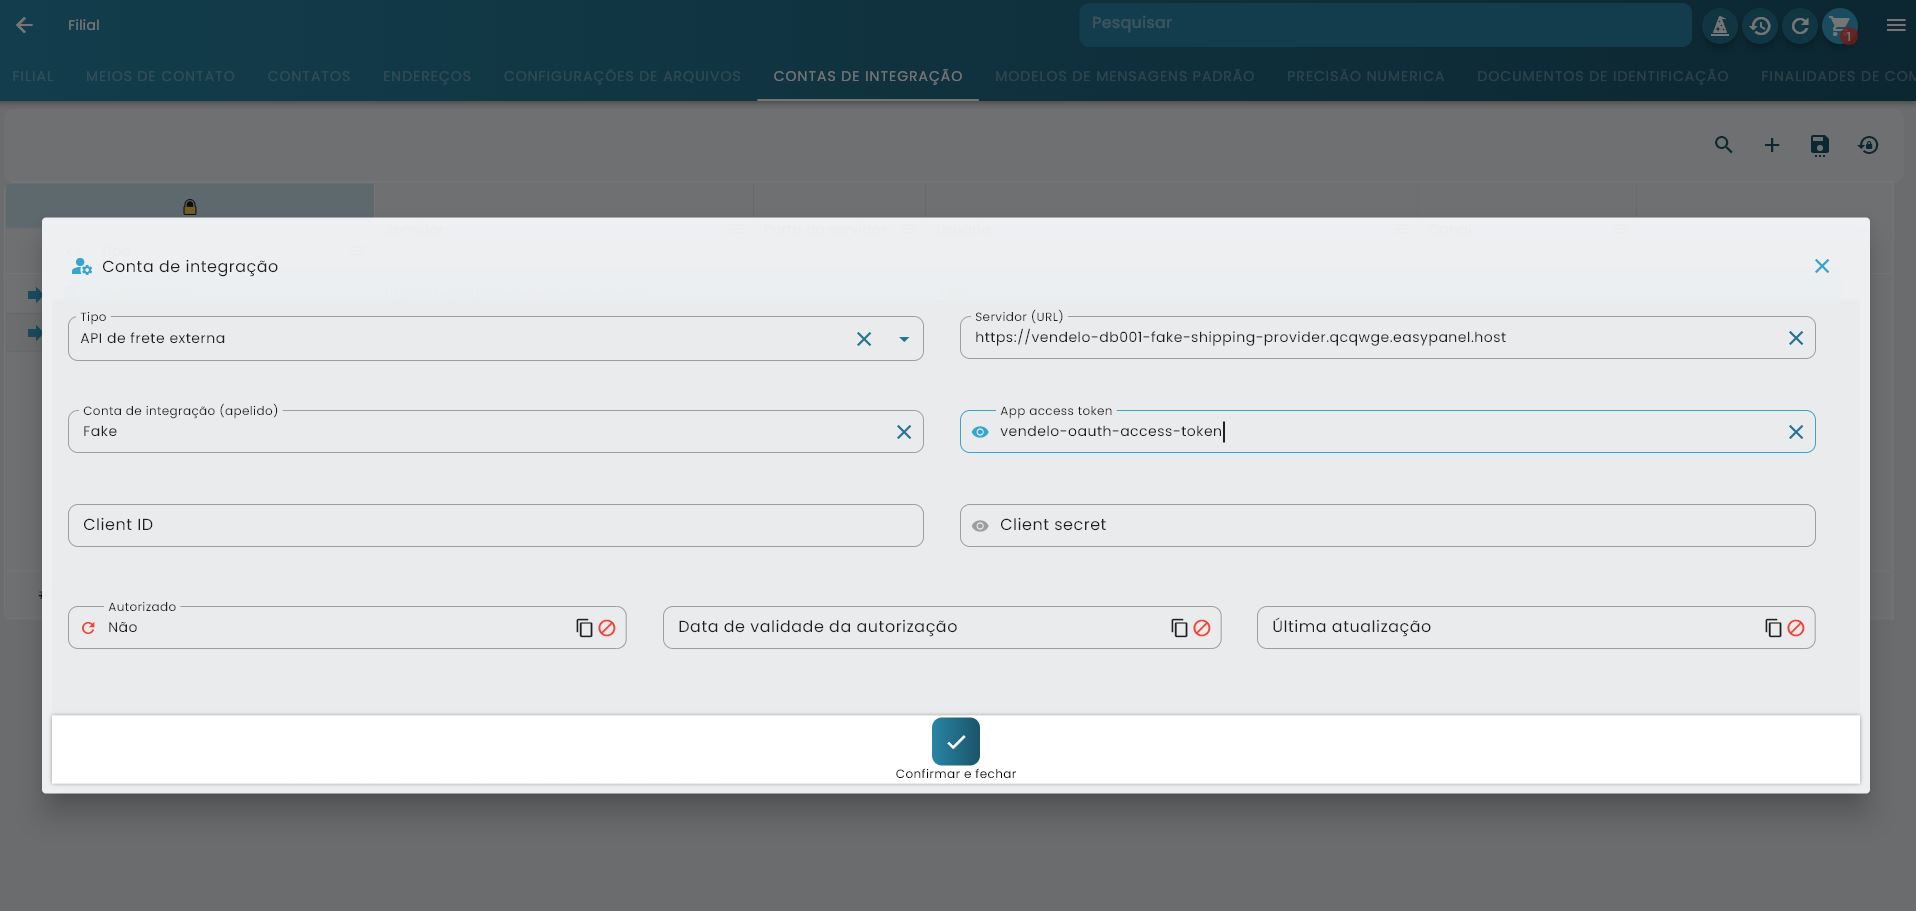
Task: Click the block icon on Data de validade
Action: [x=1202, y=627]
